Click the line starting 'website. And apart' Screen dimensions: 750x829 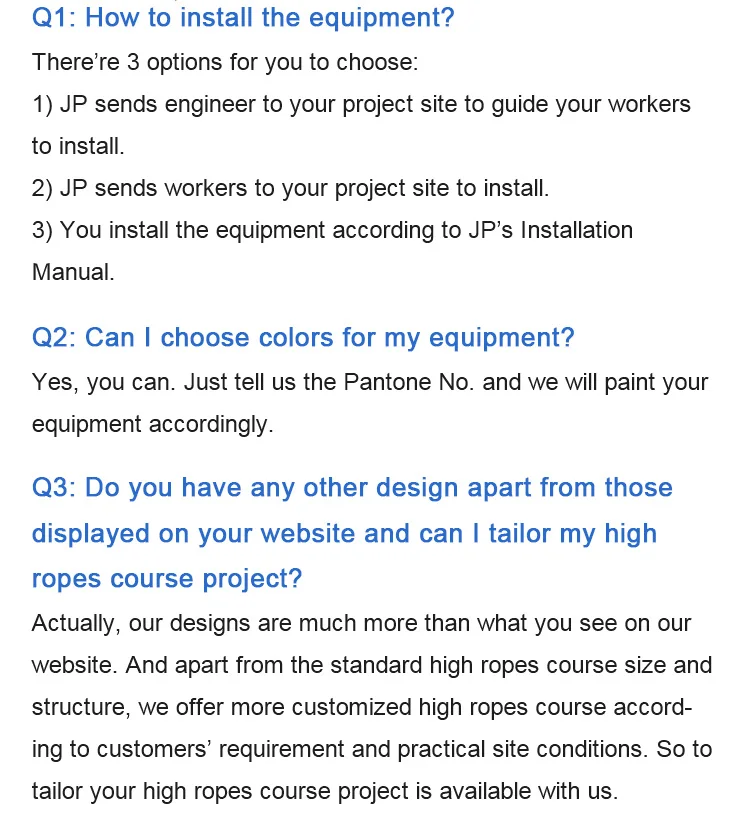click(372, 666)
